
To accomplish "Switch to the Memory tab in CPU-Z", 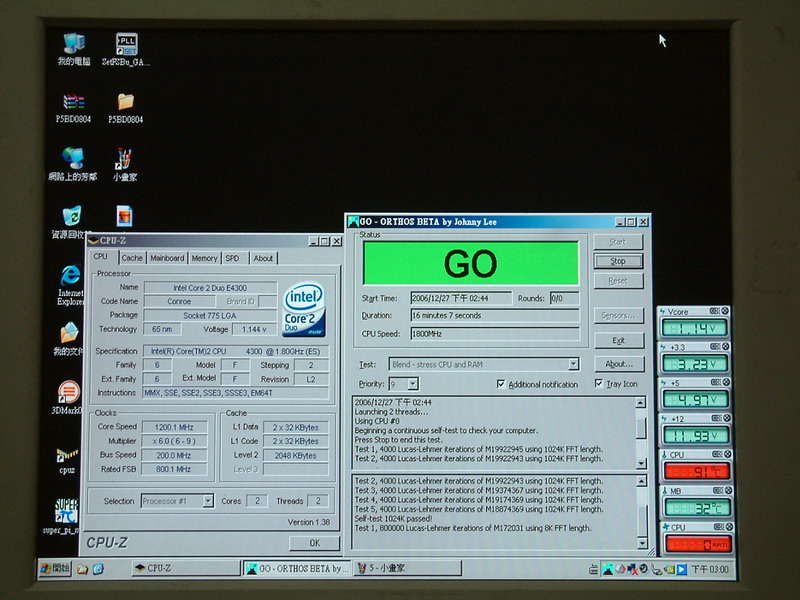I will (205, 258).
